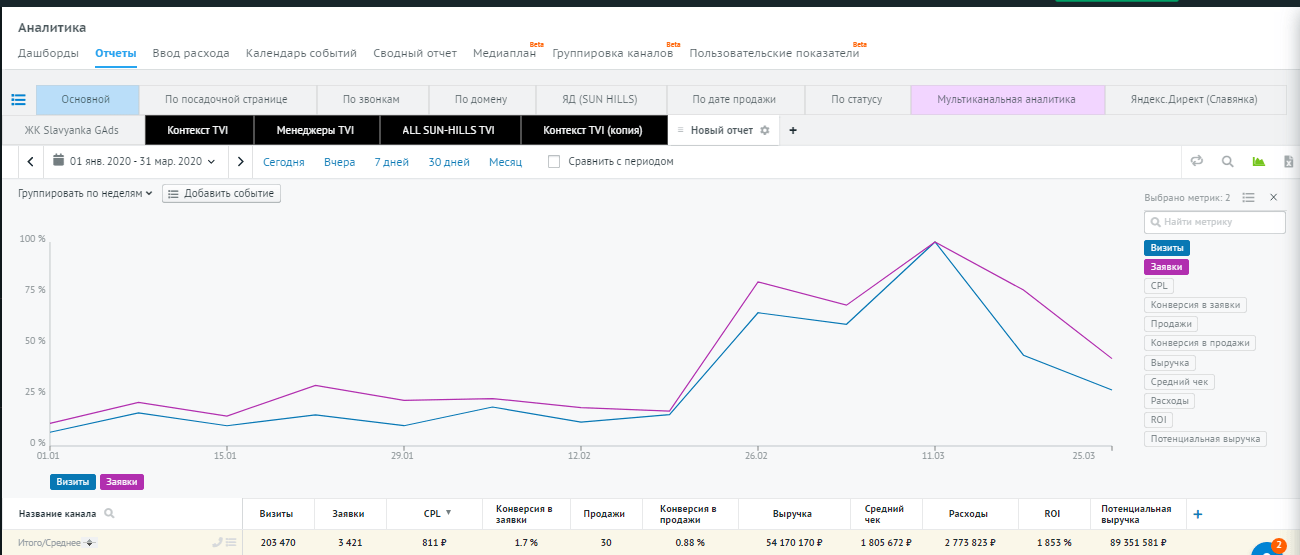Click the Добавить событие button
The width and height of the screenshot is (1300, 555).
click(221, 194)
